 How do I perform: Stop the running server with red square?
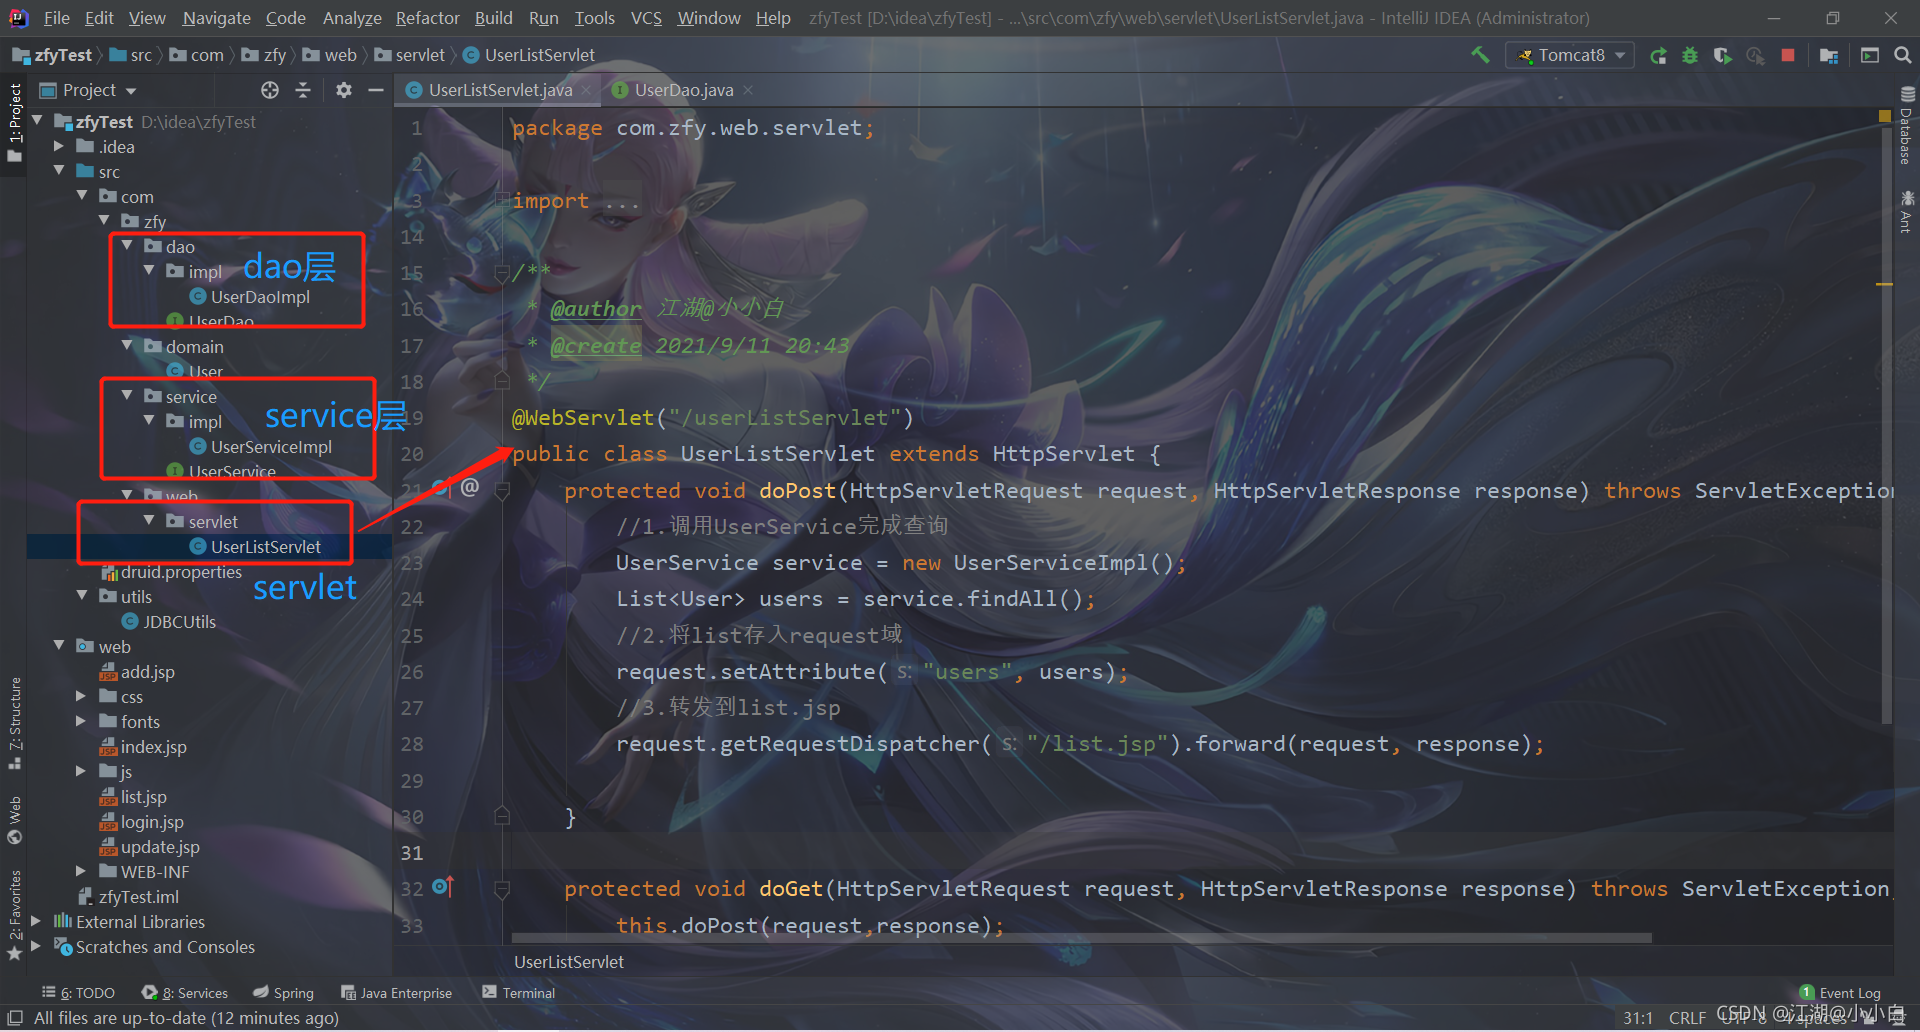click(1788, 55)
